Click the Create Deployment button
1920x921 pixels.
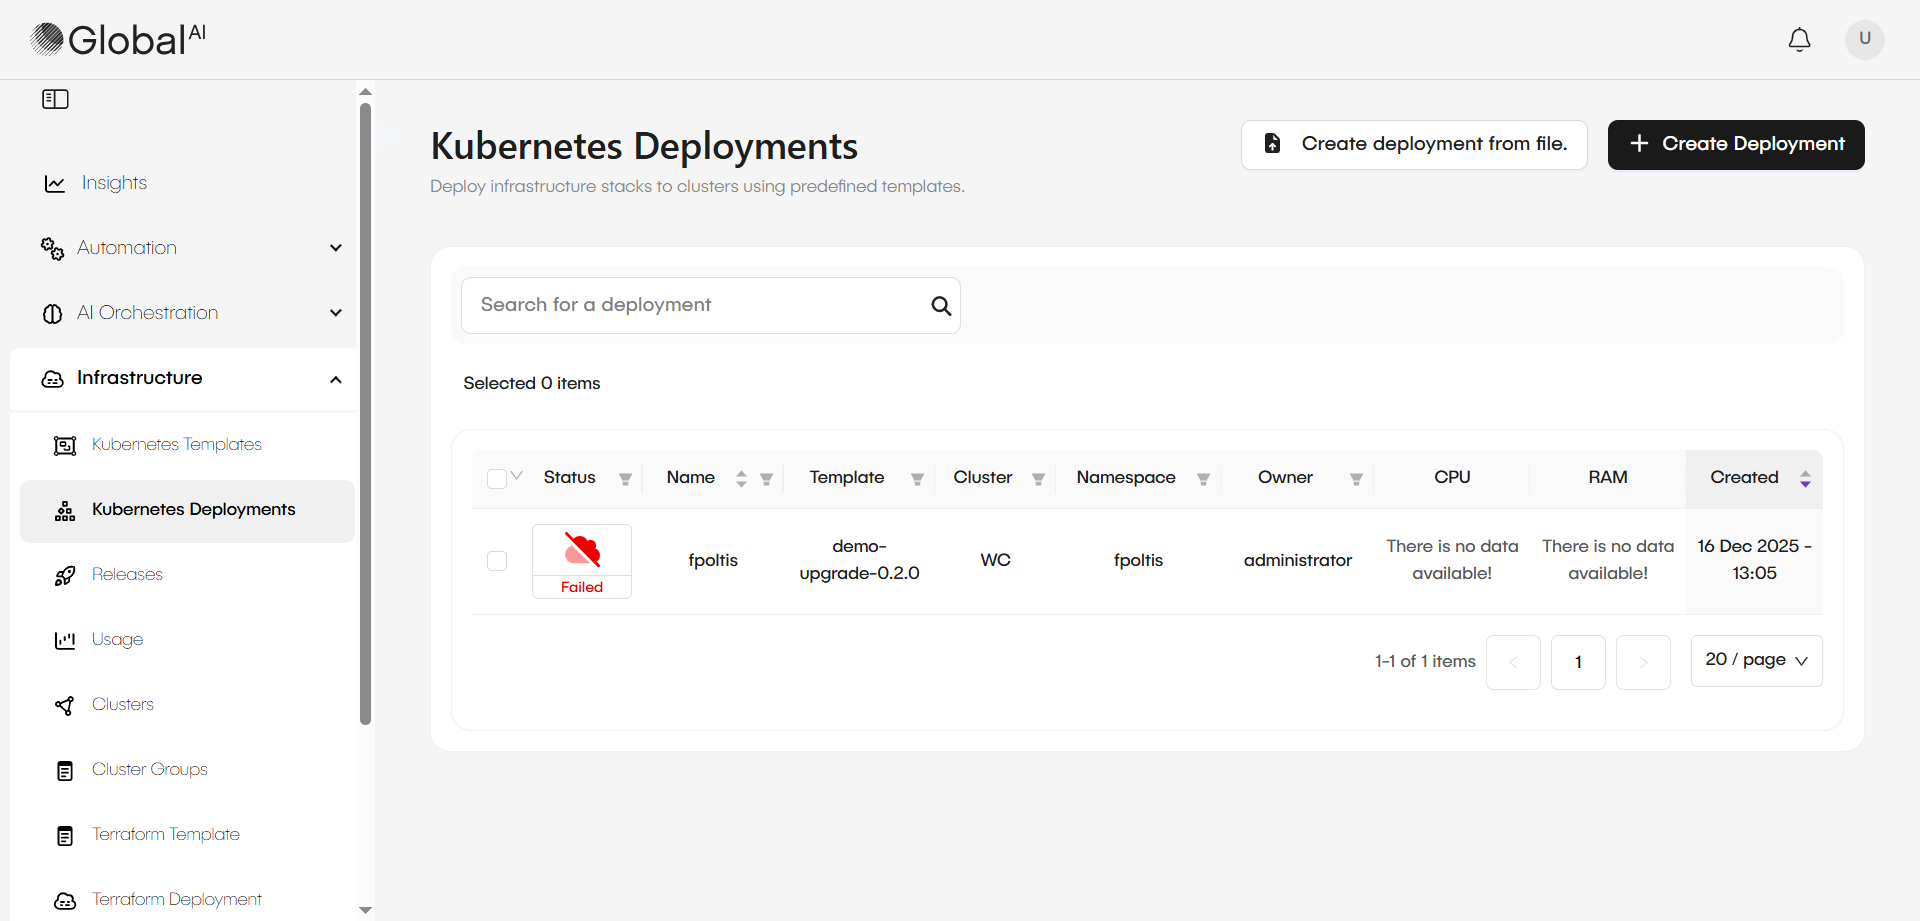1735,145
